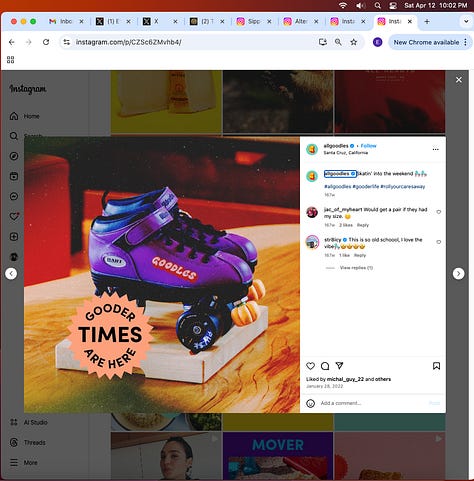Open Santa Cruz, California location link
The image size is (474, 481).
pos(346,153)
